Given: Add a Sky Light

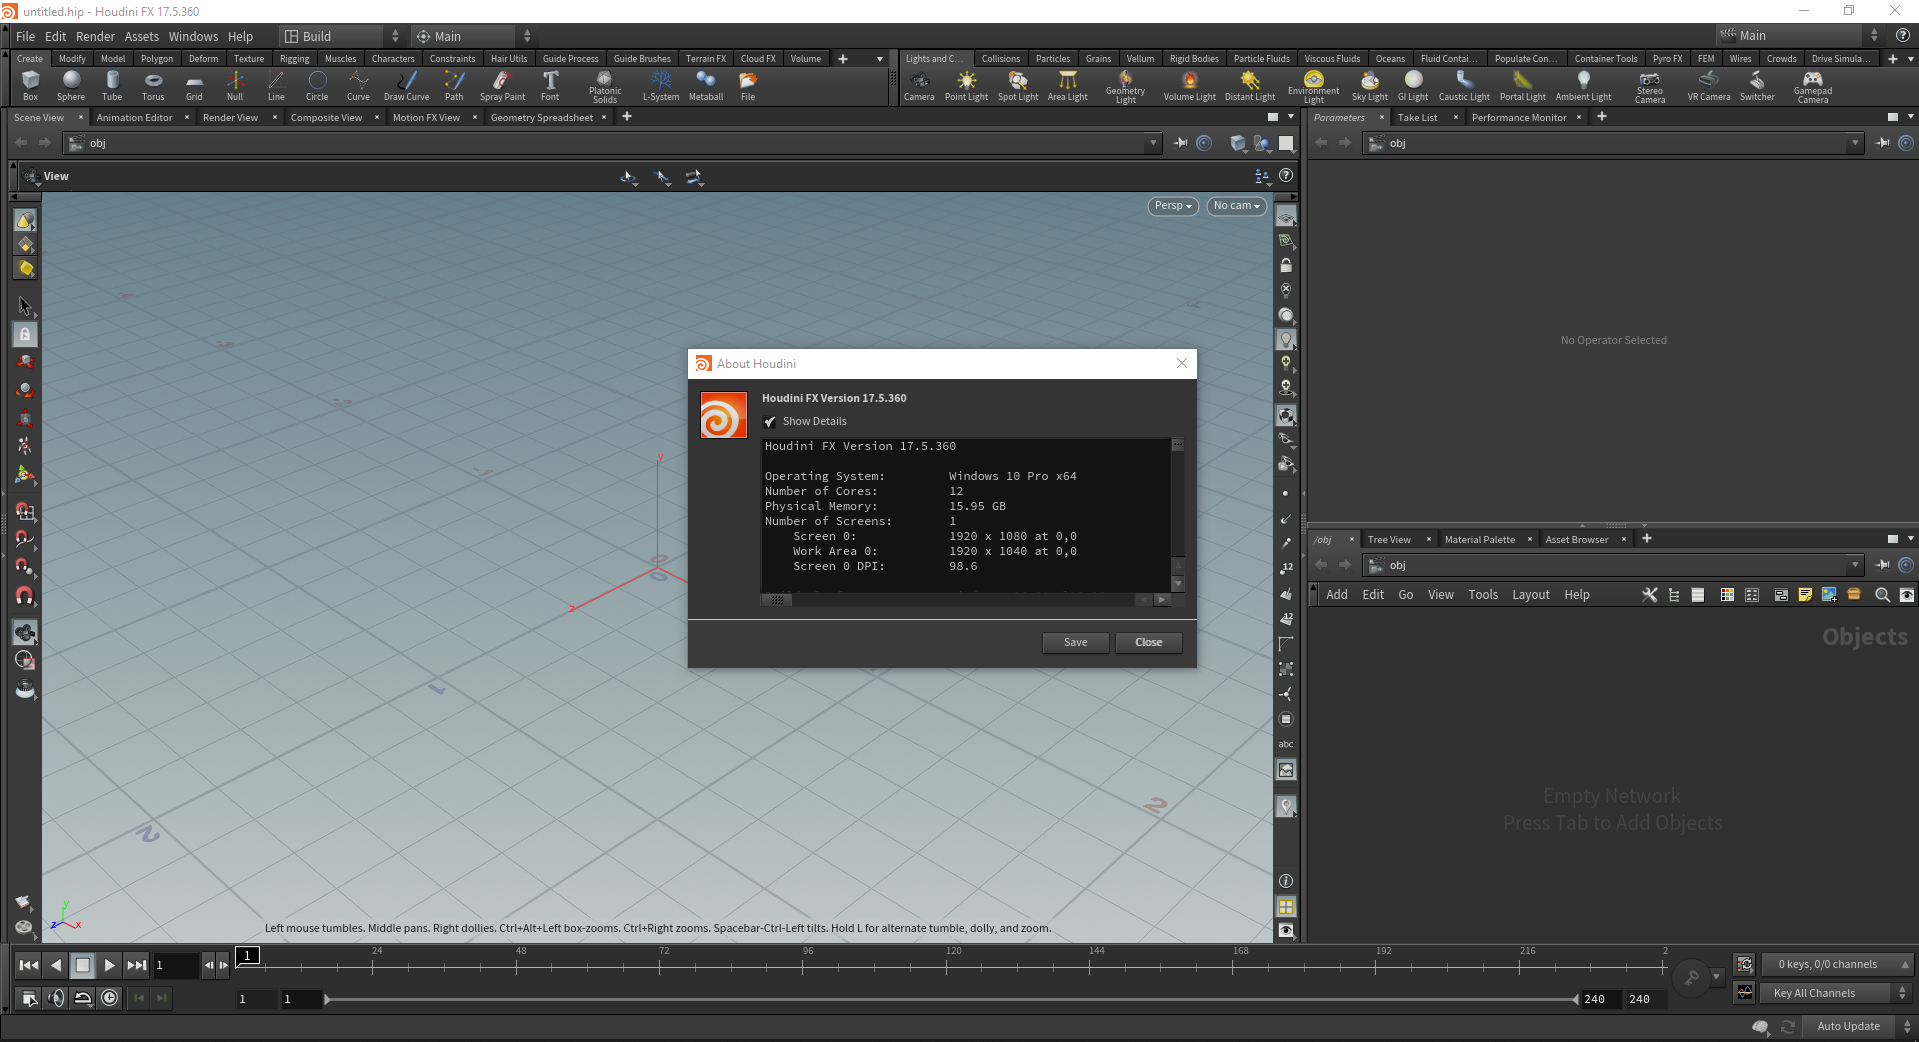Looking at the screenshot, I should coord(1370,86).
